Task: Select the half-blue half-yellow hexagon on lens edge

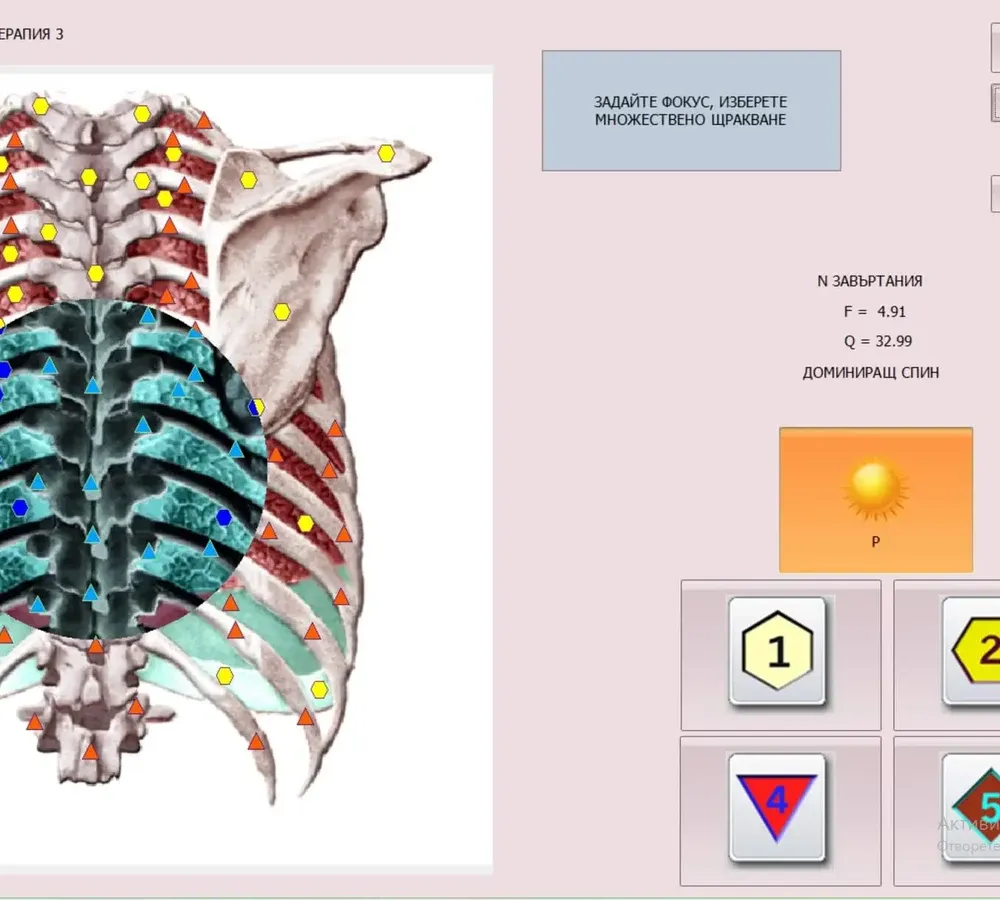Action: [256, 407]
